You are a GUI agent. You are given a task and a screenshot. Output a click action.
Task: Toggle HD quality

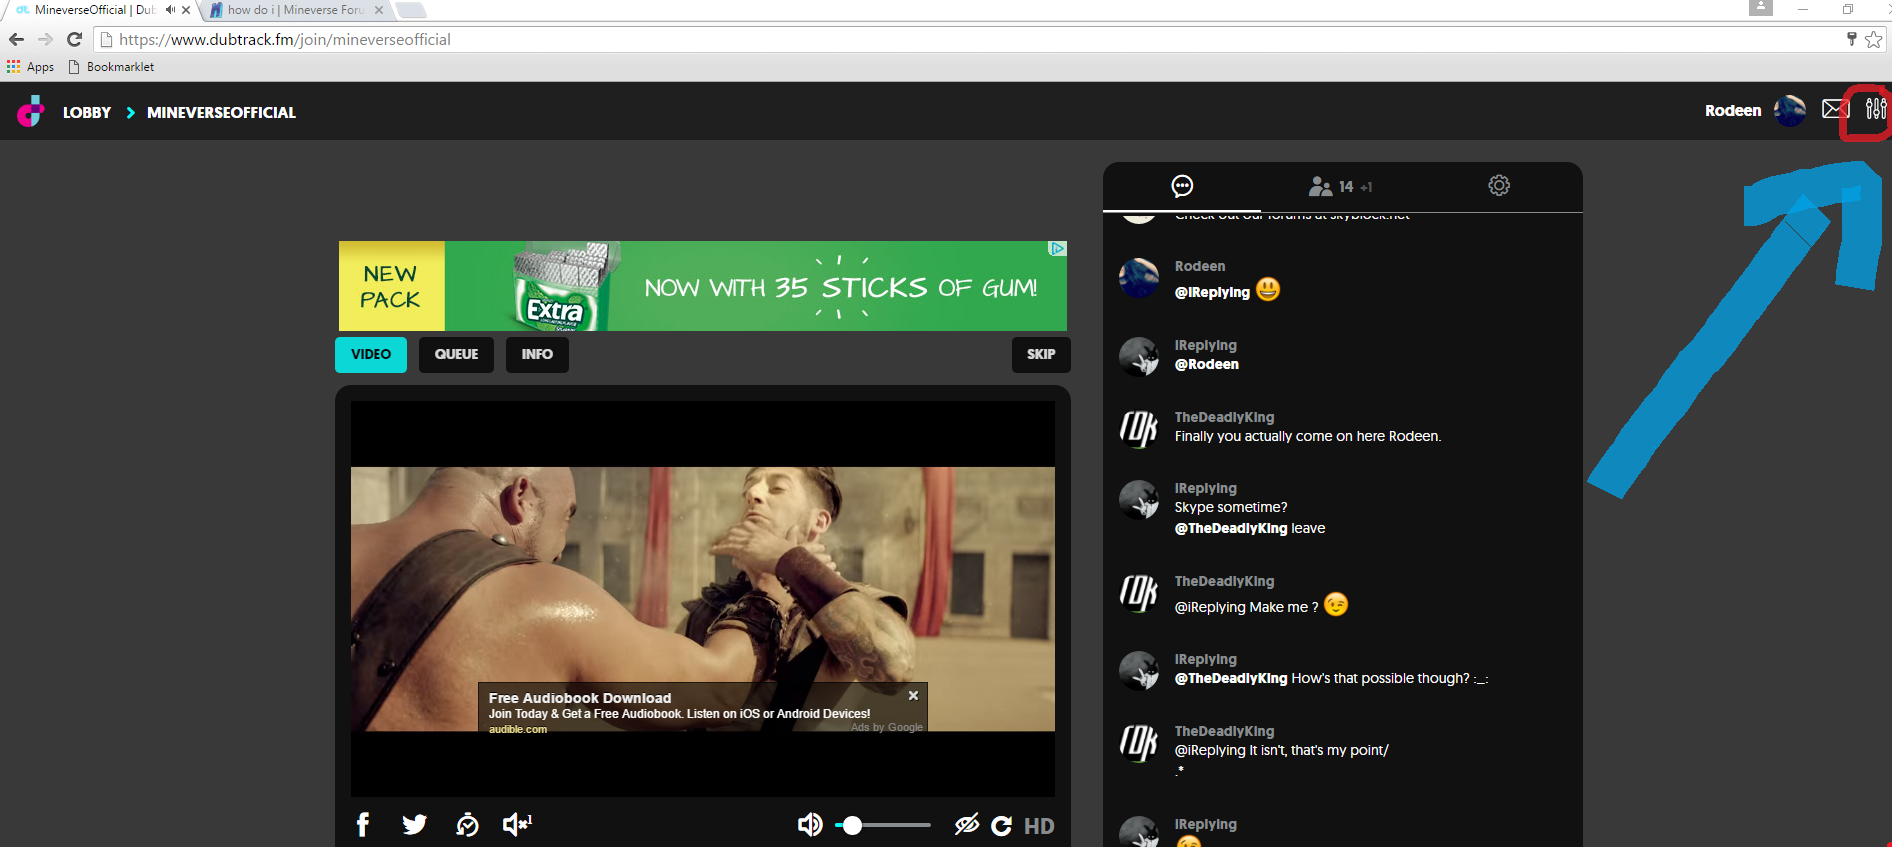[1039, 826]
